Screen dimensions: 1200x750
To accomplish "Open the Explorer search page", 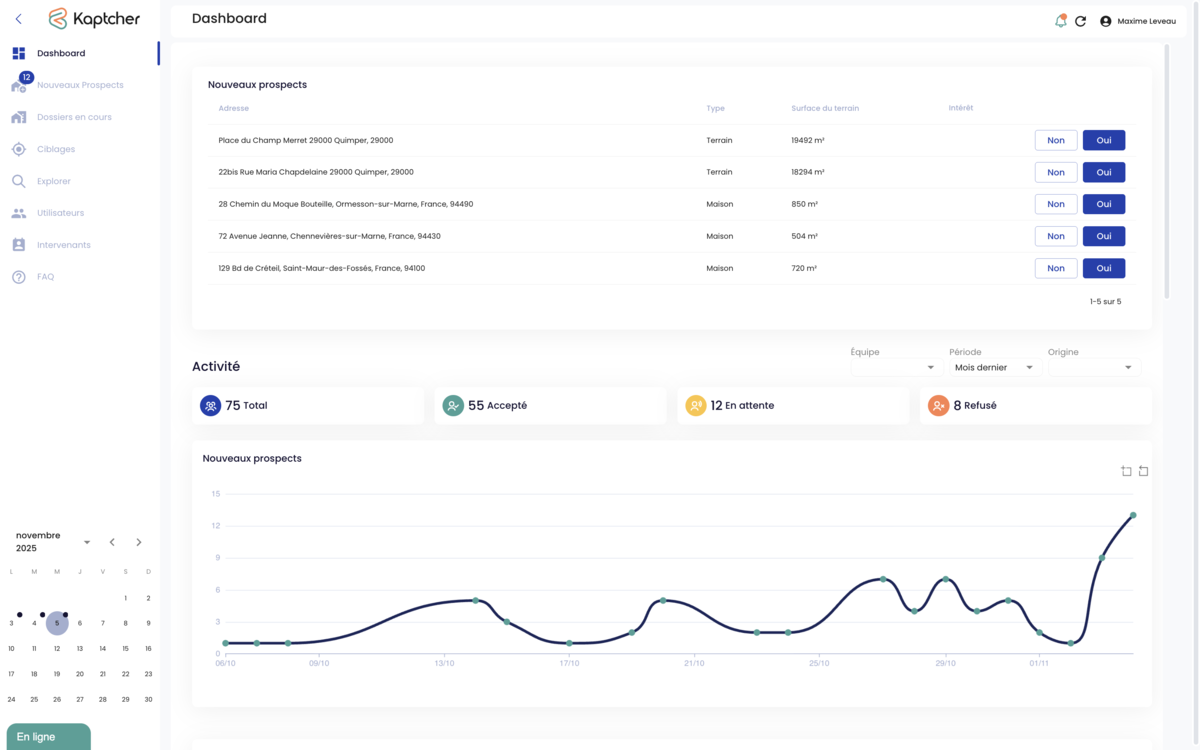I will (54, 181).
